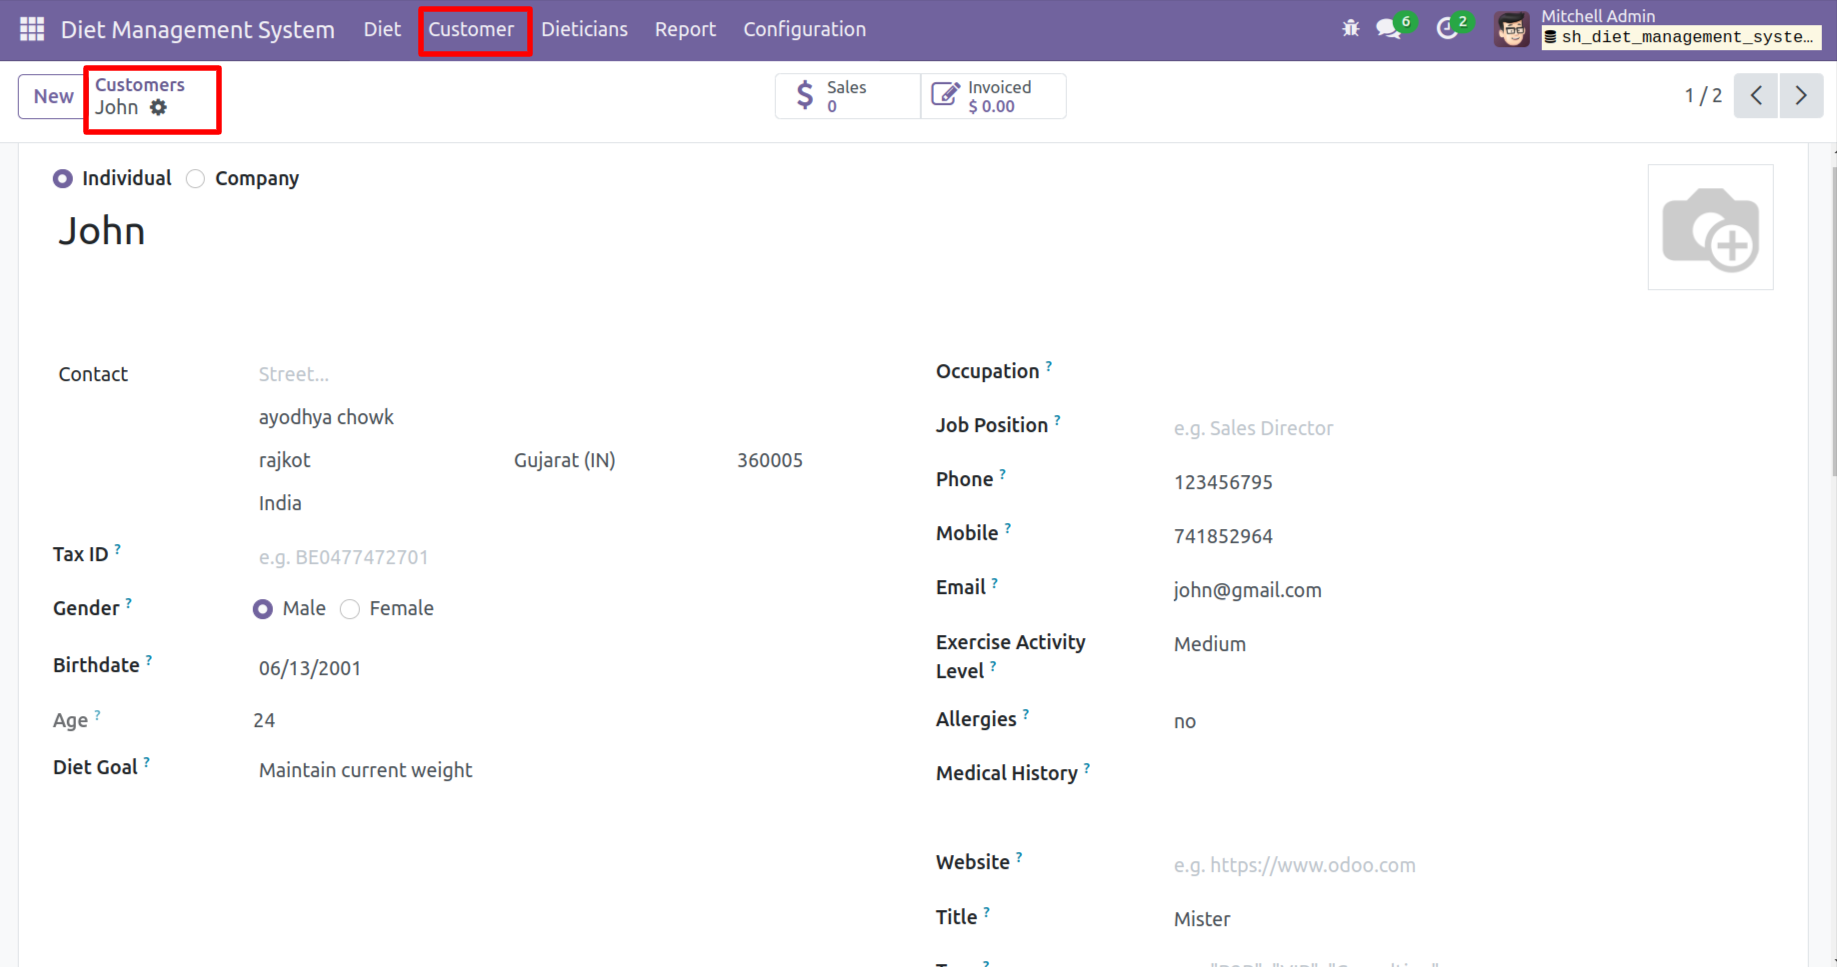This screenshot has width=1837, height=967.
Task: Click Mitchell Admin avatar picture
Action: click(x=1511, y=29)
